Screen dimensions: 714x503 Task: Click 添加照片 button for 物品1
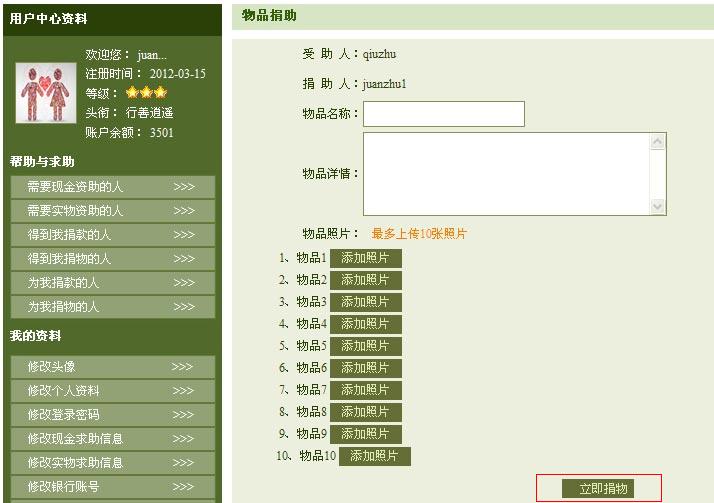(366, 258)
